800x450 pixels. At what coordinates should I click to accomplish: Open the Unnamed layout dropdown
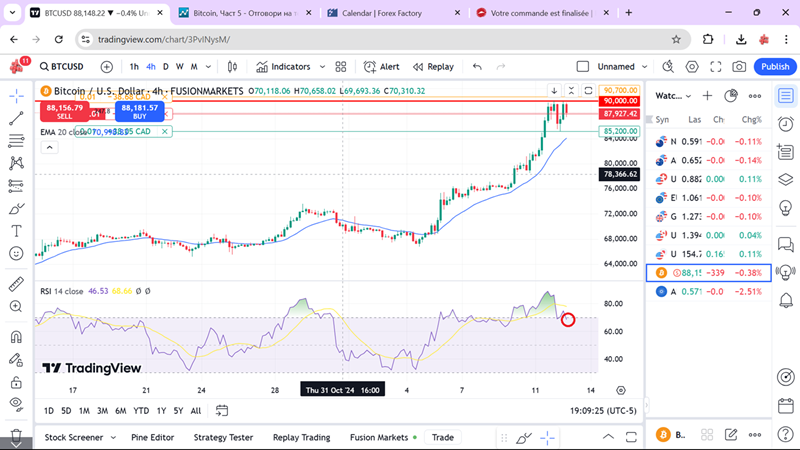(x=622, y=67)
